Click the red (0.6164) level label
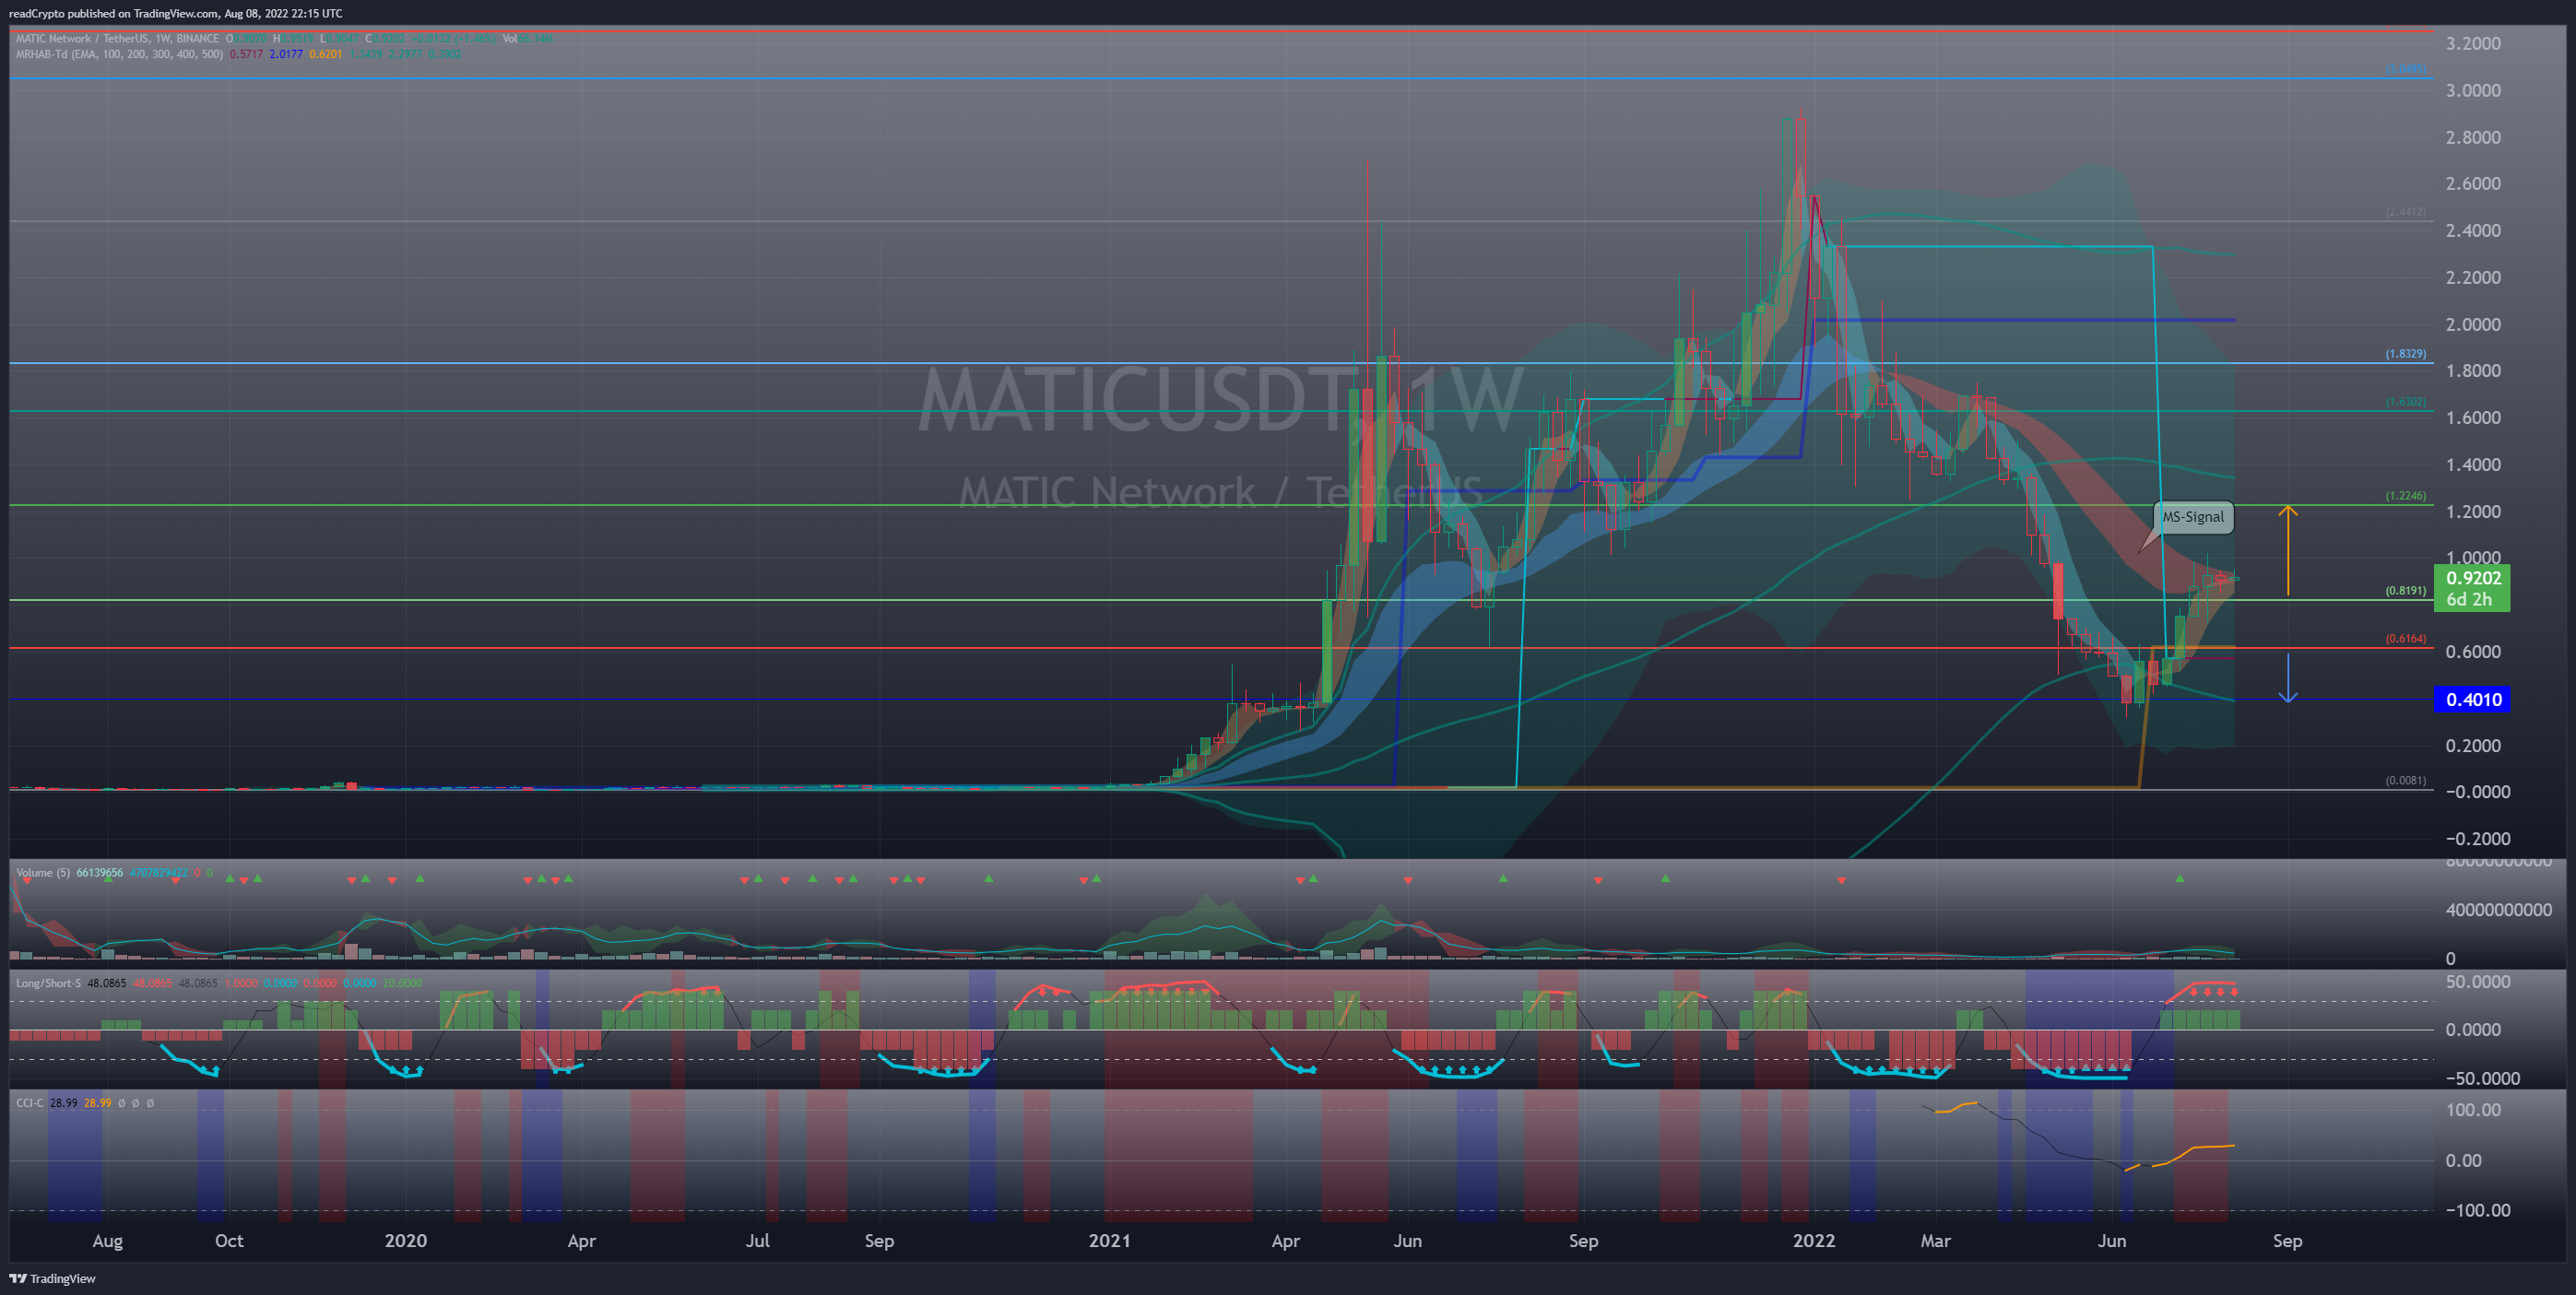Image resolution: width=2576 pixels, height=1295 pixels. click(2405, 639)
